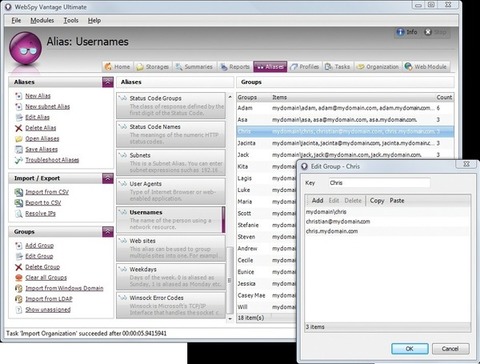
Task: Click the Save Aliases disk icon
Action: [19, 149]
